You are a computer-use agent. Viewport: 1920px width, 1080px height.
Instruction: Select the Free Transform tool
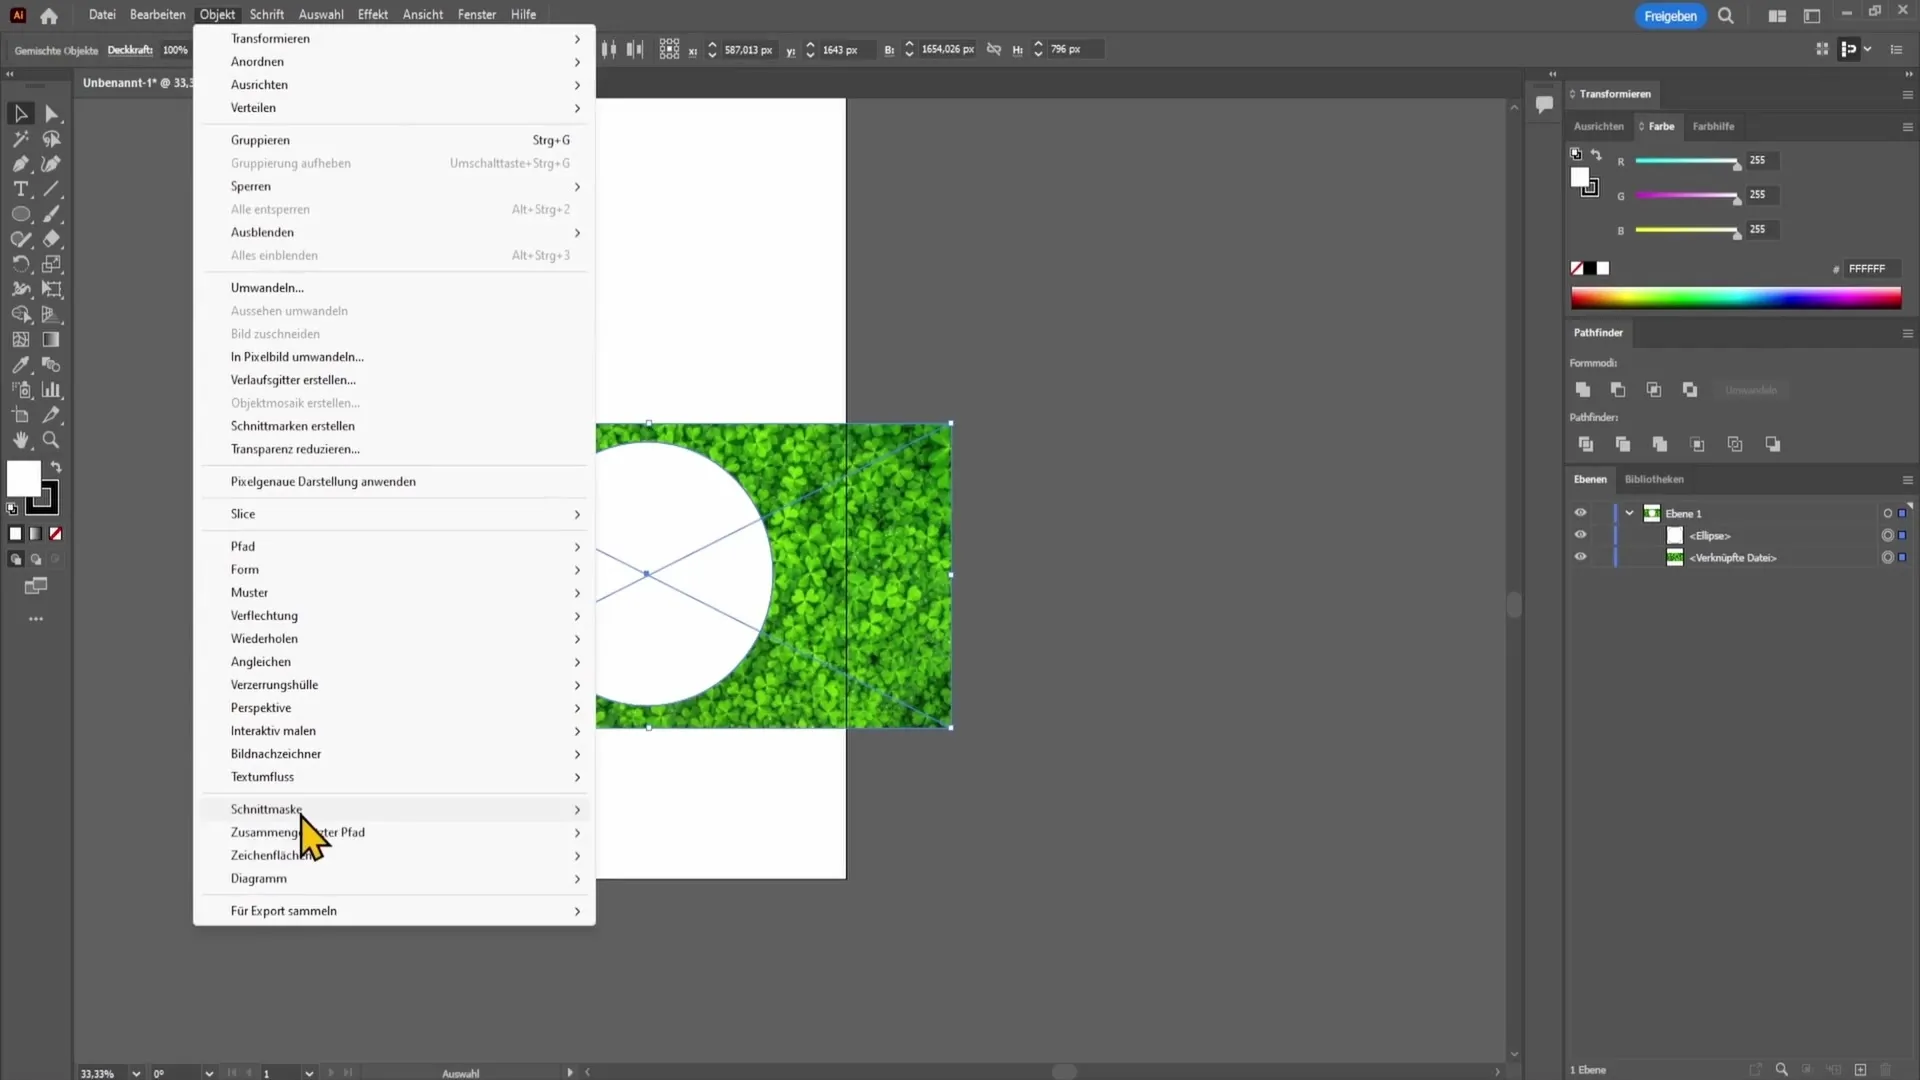point(52,289)
